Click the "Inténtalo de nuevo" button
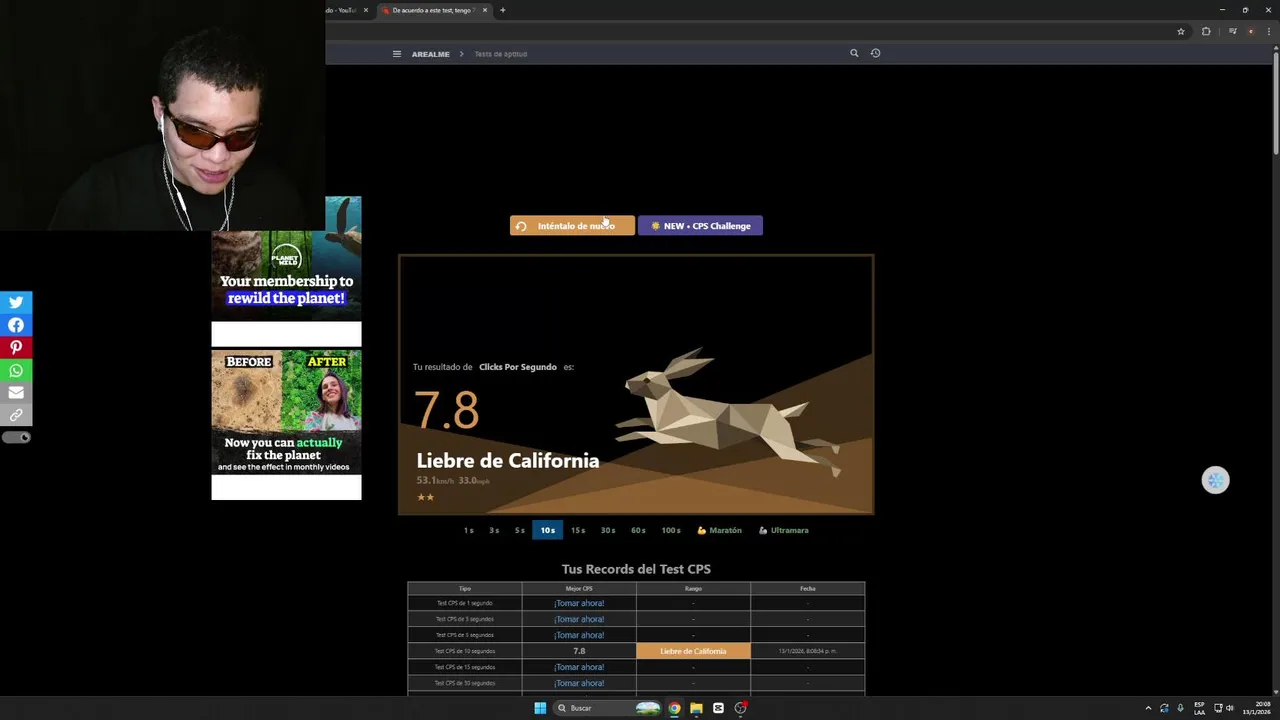The width and height of the screenshot is (1280, 720). (x=572, y=226)
